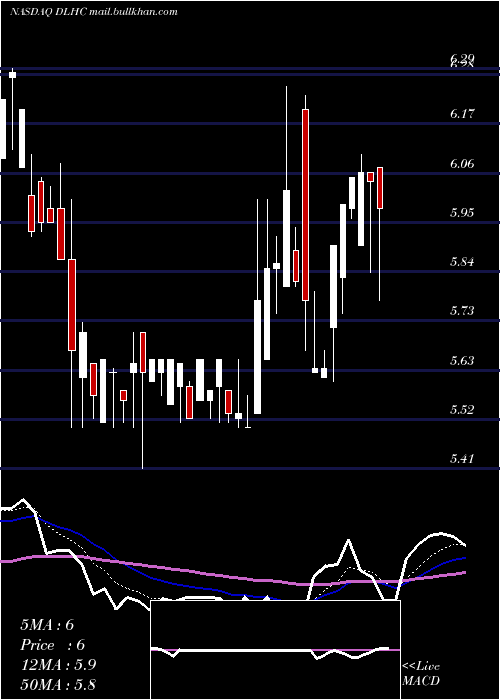Viewport: 500px width, 700px height.
Task: Click the 5.52 price axis label
Action: (462, 409)
